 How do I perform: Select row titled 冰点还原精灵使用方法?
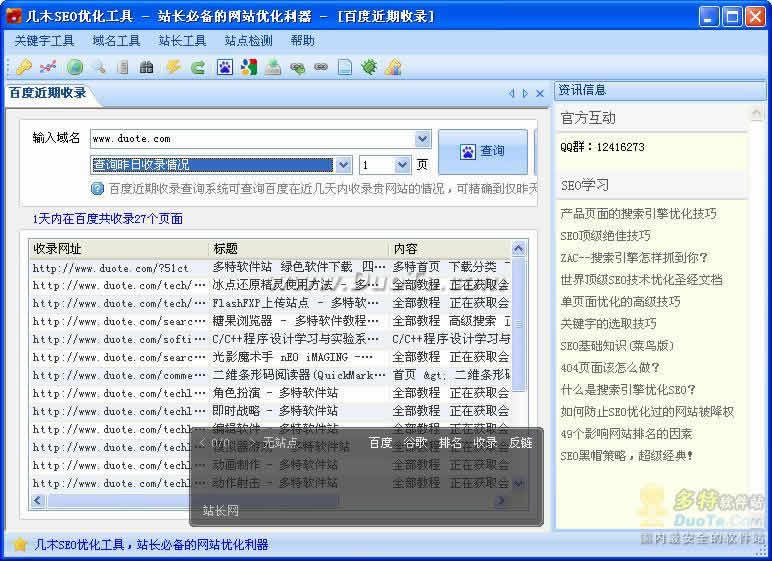(x=270, y=285)
